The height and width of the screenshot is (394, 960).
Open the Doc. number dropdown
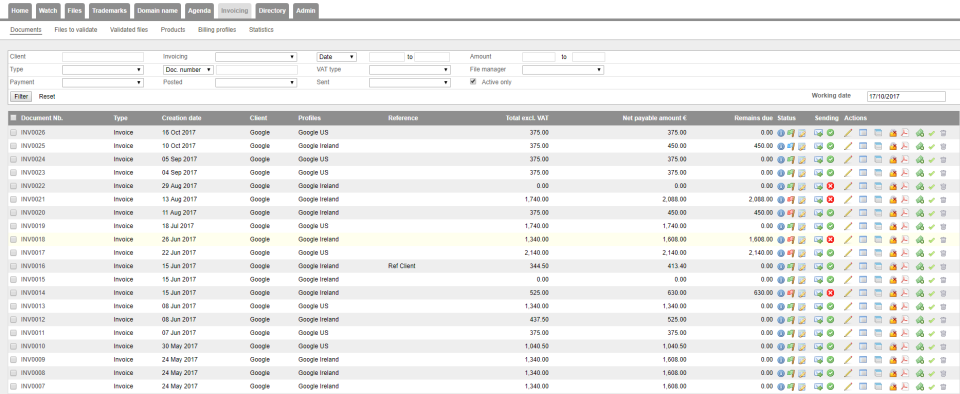188,70
